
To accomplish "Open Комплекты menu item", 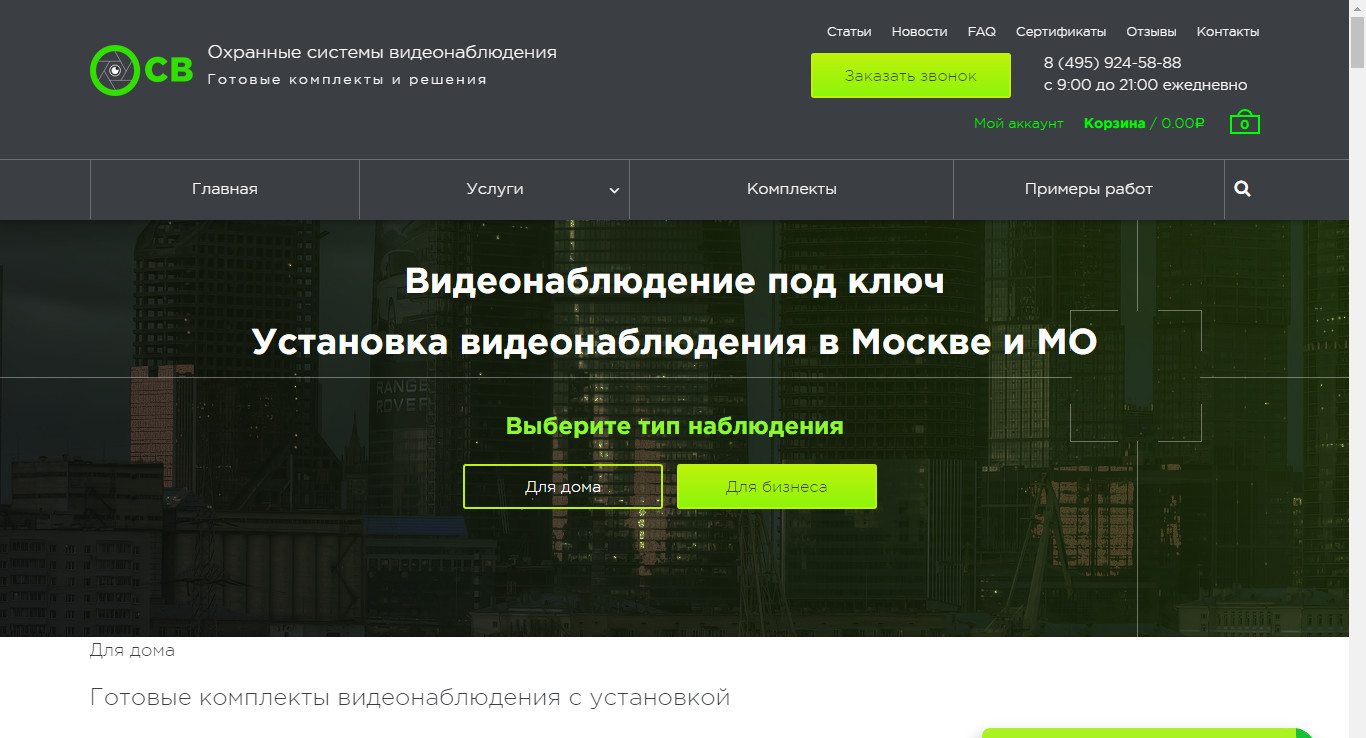I will point(791,189).
